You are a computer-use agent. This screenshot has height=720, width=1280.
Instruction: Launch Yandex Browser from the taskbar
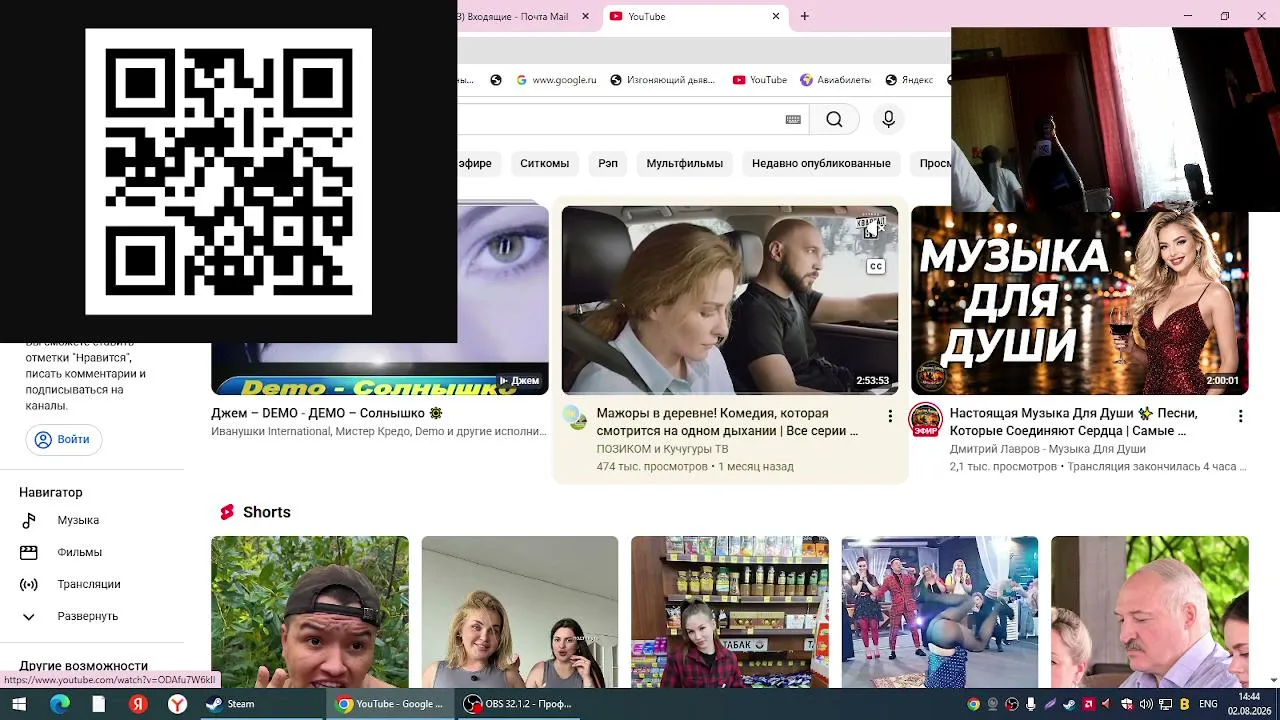point(177,704)
